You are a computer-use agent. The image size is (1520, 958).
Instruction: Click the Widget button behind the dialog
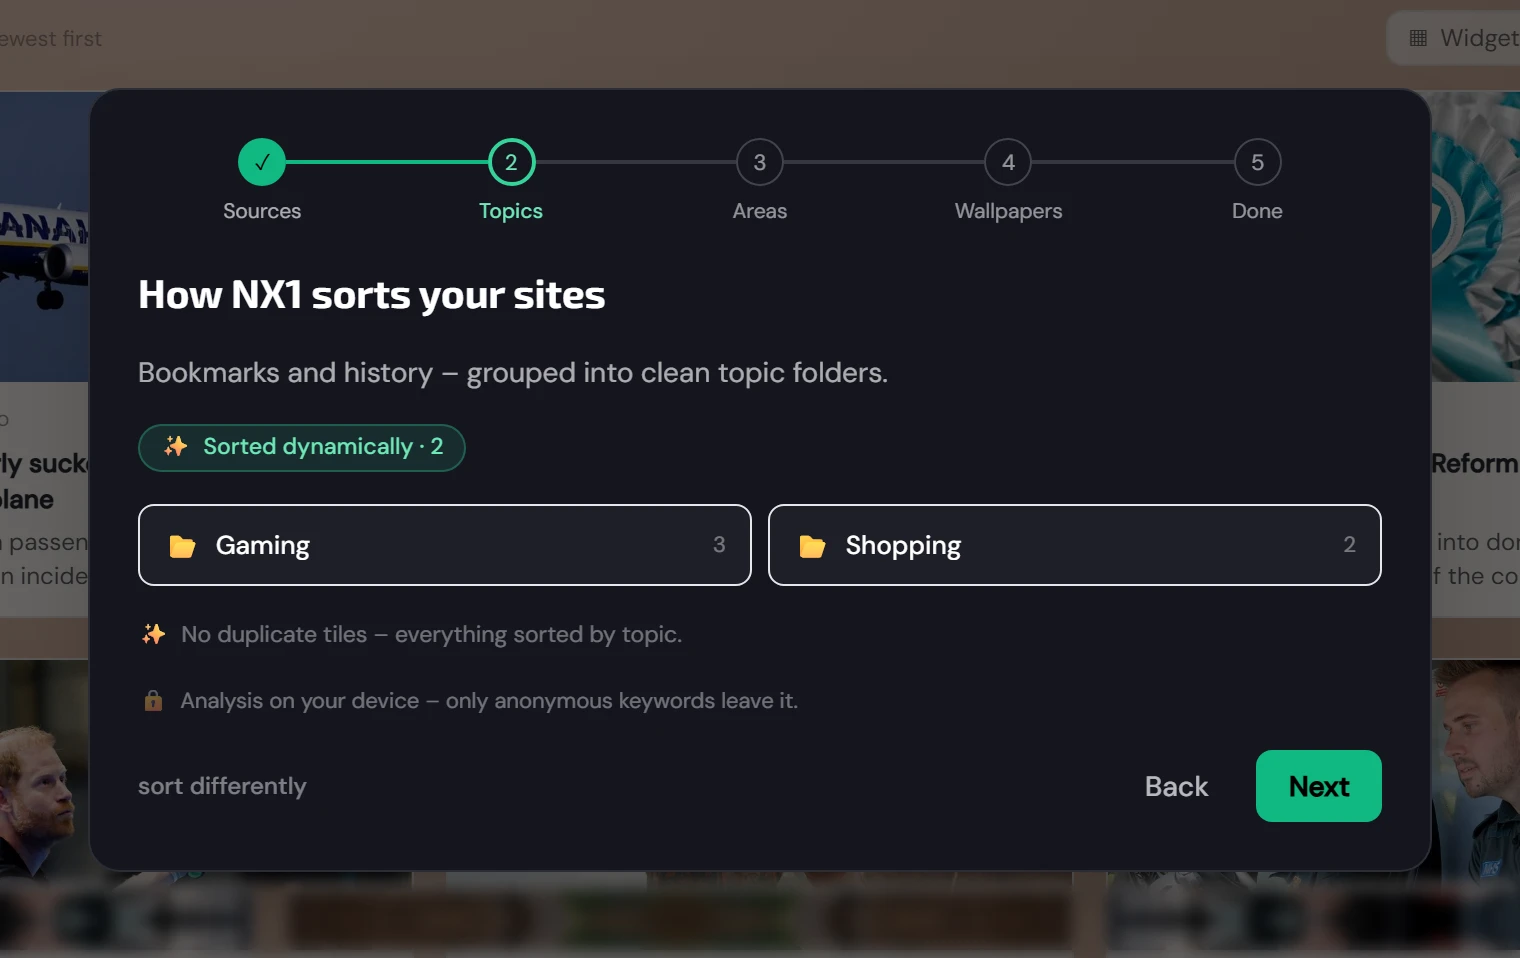click(1454, 38)
